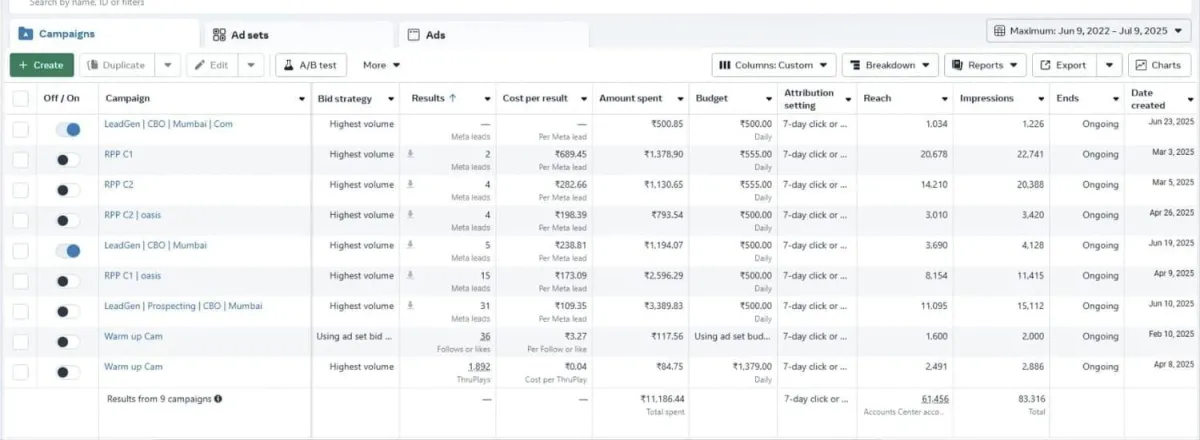Screen dimensions: 1200x440
Task: Expand the More dropdown
Action: tap(381, 65)
